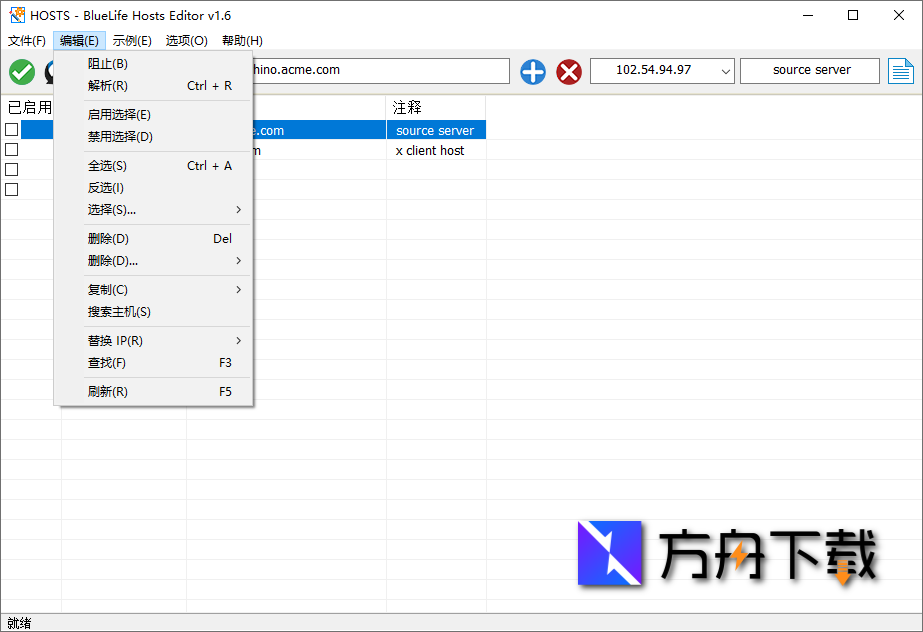Image resolution: width=923 pixels, height=632 pixels.
Task: Open the 帮助(H) menu
Action: 241,40
